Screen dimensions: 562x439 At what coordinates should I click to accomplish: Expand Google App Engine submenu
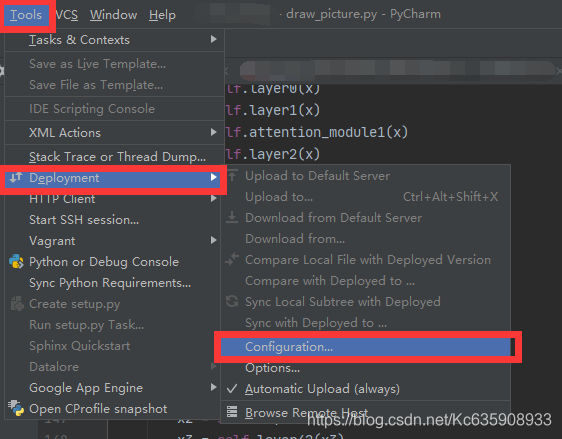click(113, 388)
